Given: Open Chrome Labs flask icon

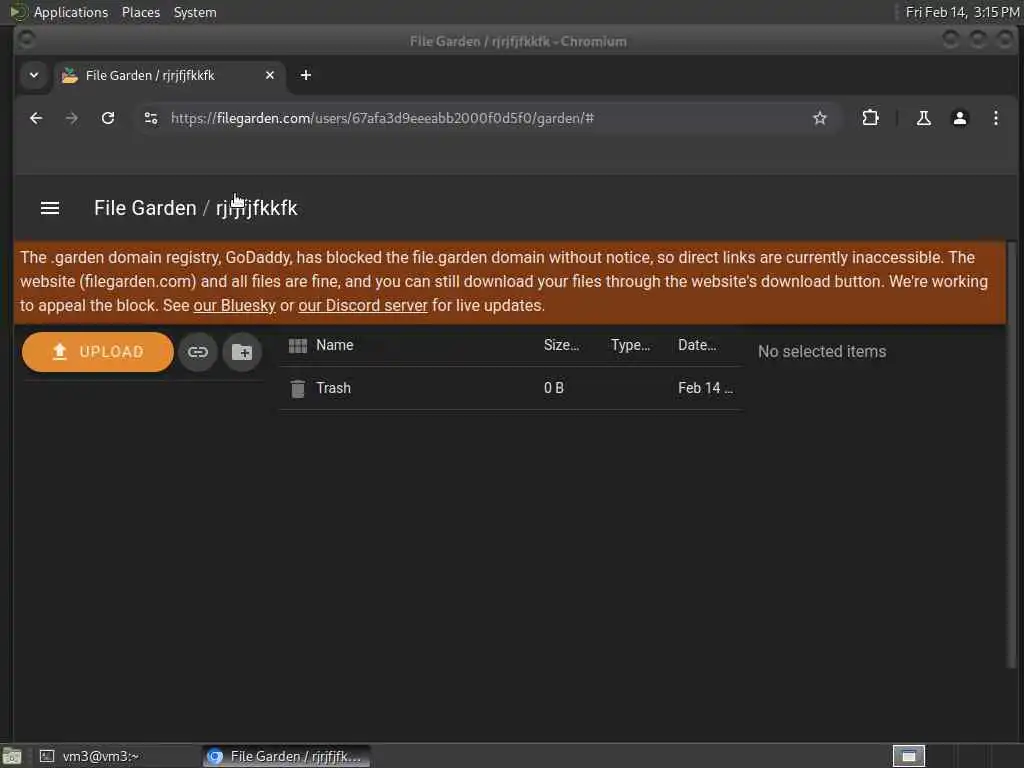Looking at the screenshot, I should click(x=923, y=118).
